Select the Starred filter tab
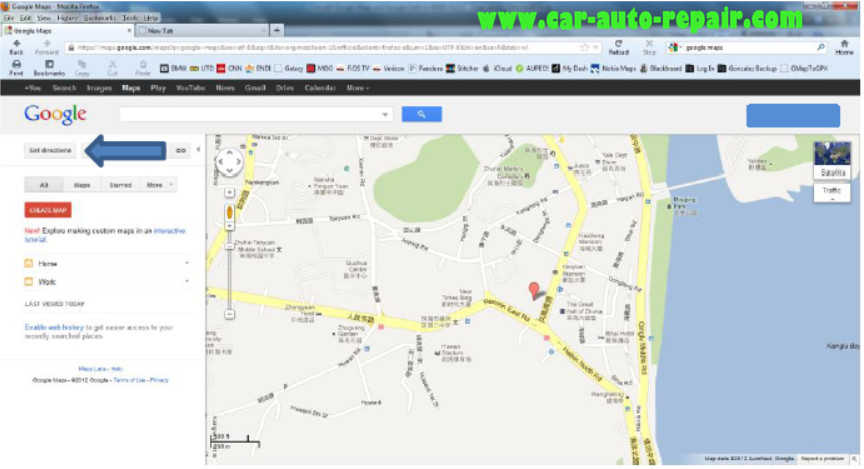 120,185
